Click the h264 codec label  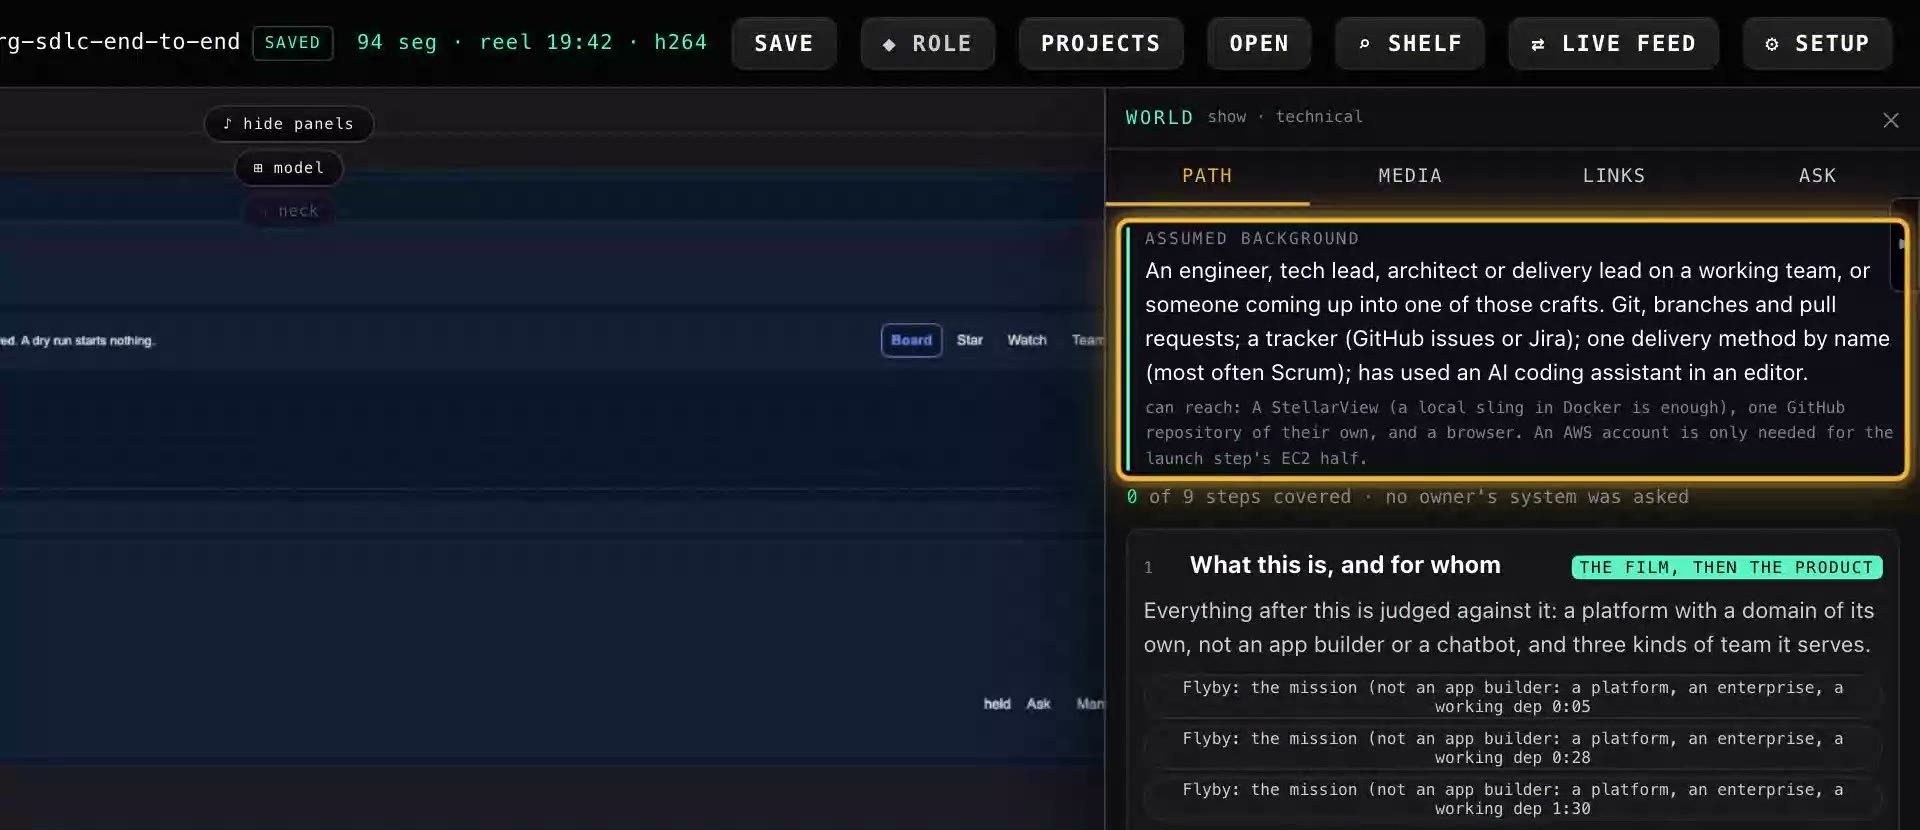[680, 42]
